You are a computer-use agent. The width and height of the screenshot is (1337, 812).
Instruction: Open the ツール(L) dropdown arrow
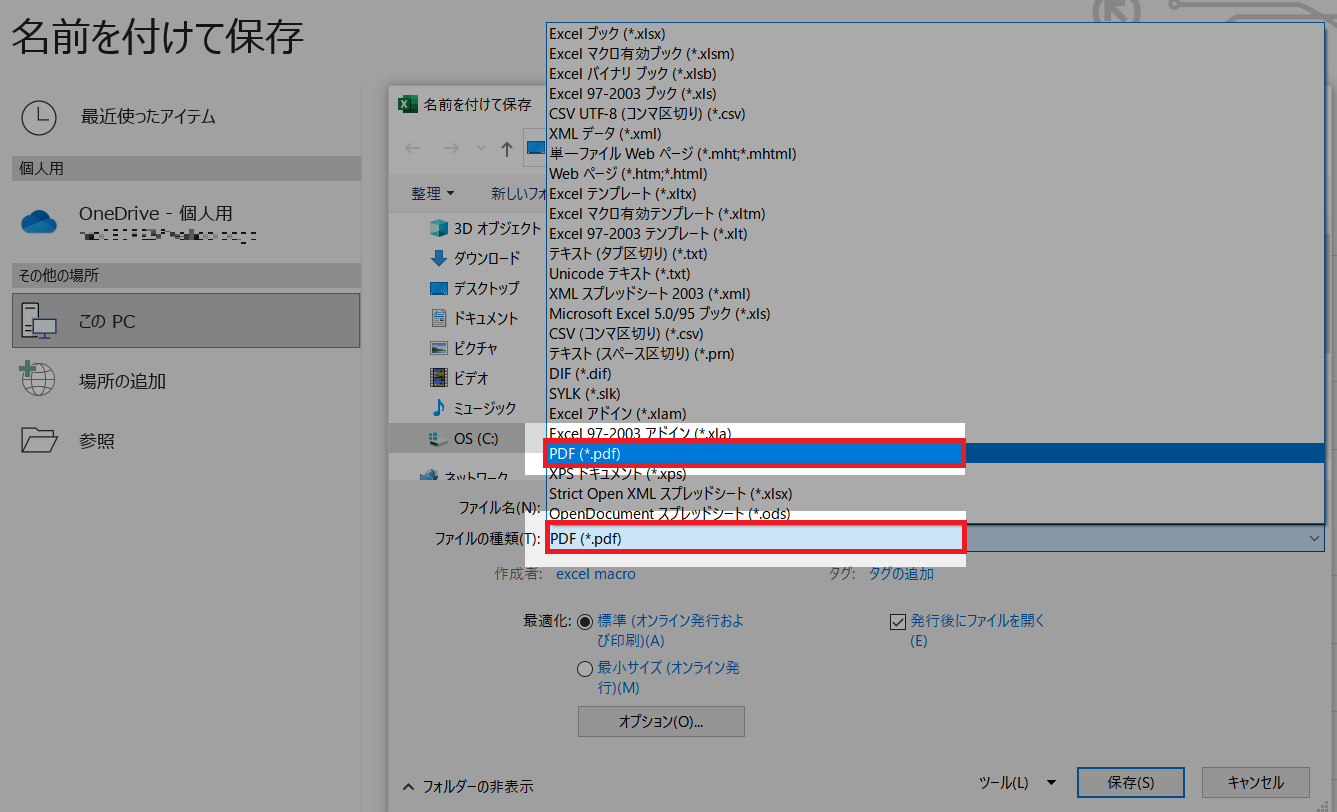click(1051, 782)
